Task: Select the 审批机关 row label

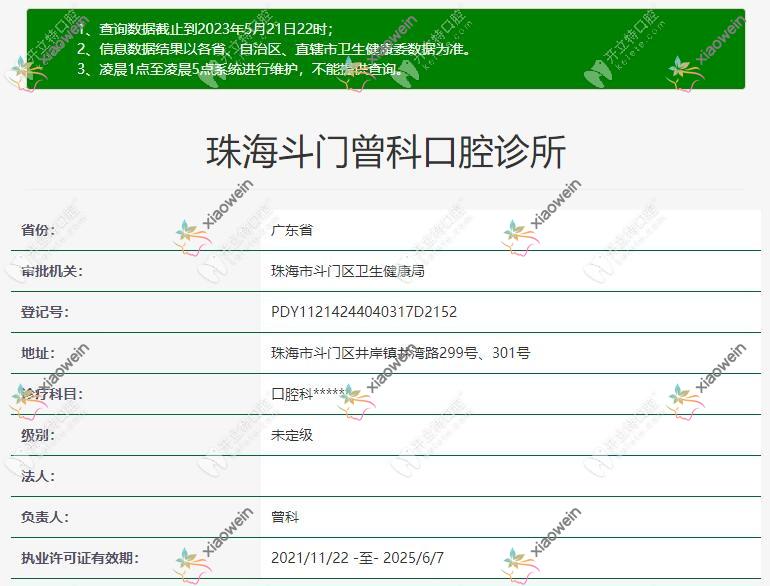Action: click(x=52, y=271)
